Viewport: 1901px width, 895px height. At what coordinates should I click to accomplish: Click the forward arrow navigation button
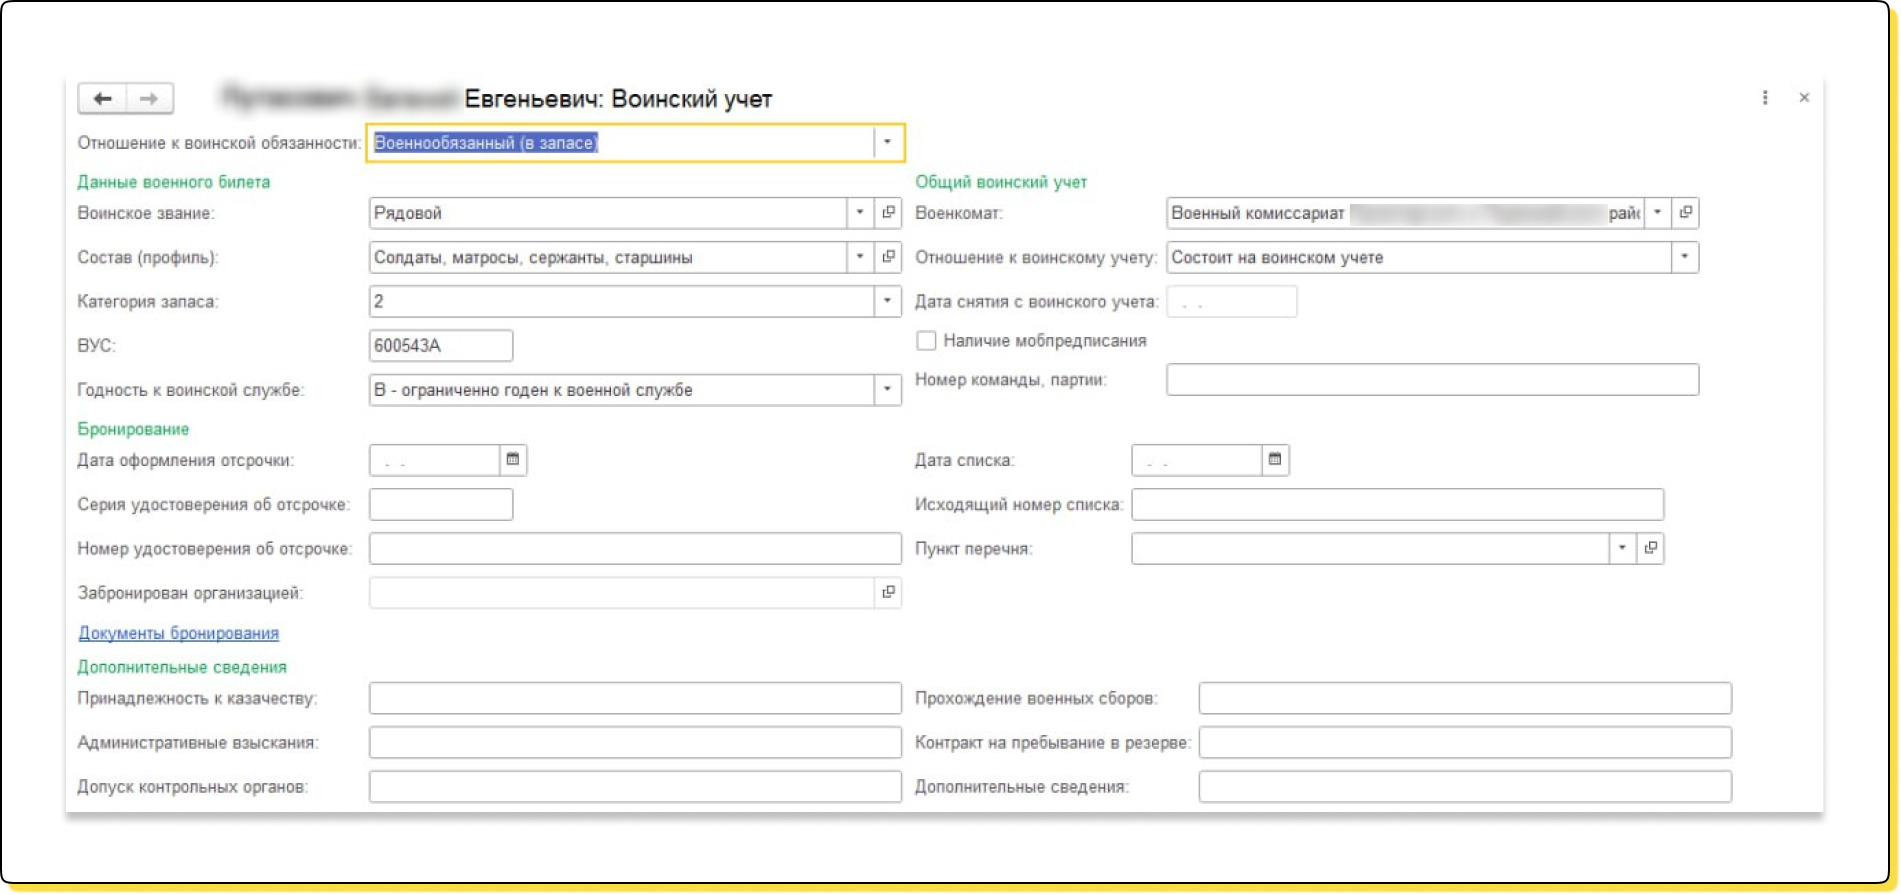[149, 98]
